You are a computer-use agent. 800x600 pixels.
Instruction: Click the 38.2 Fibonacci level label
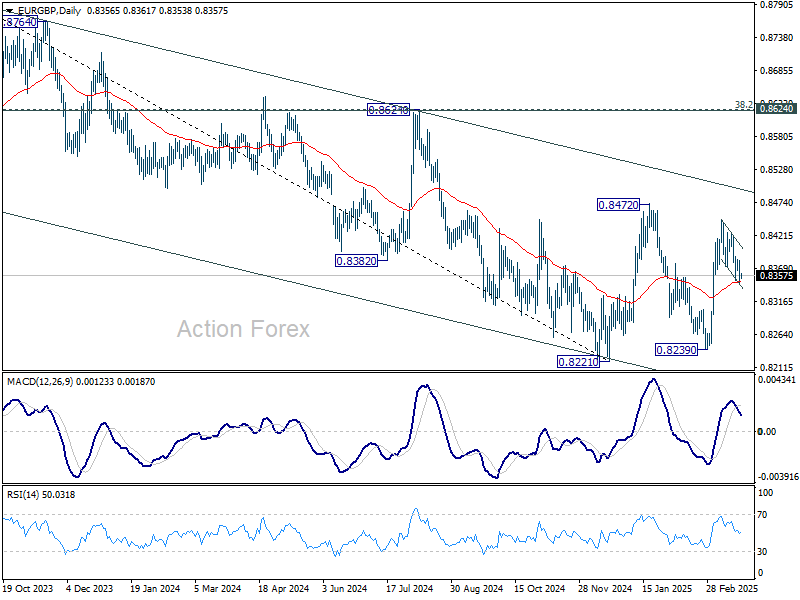pyautogui.click(x=743, y=105)
